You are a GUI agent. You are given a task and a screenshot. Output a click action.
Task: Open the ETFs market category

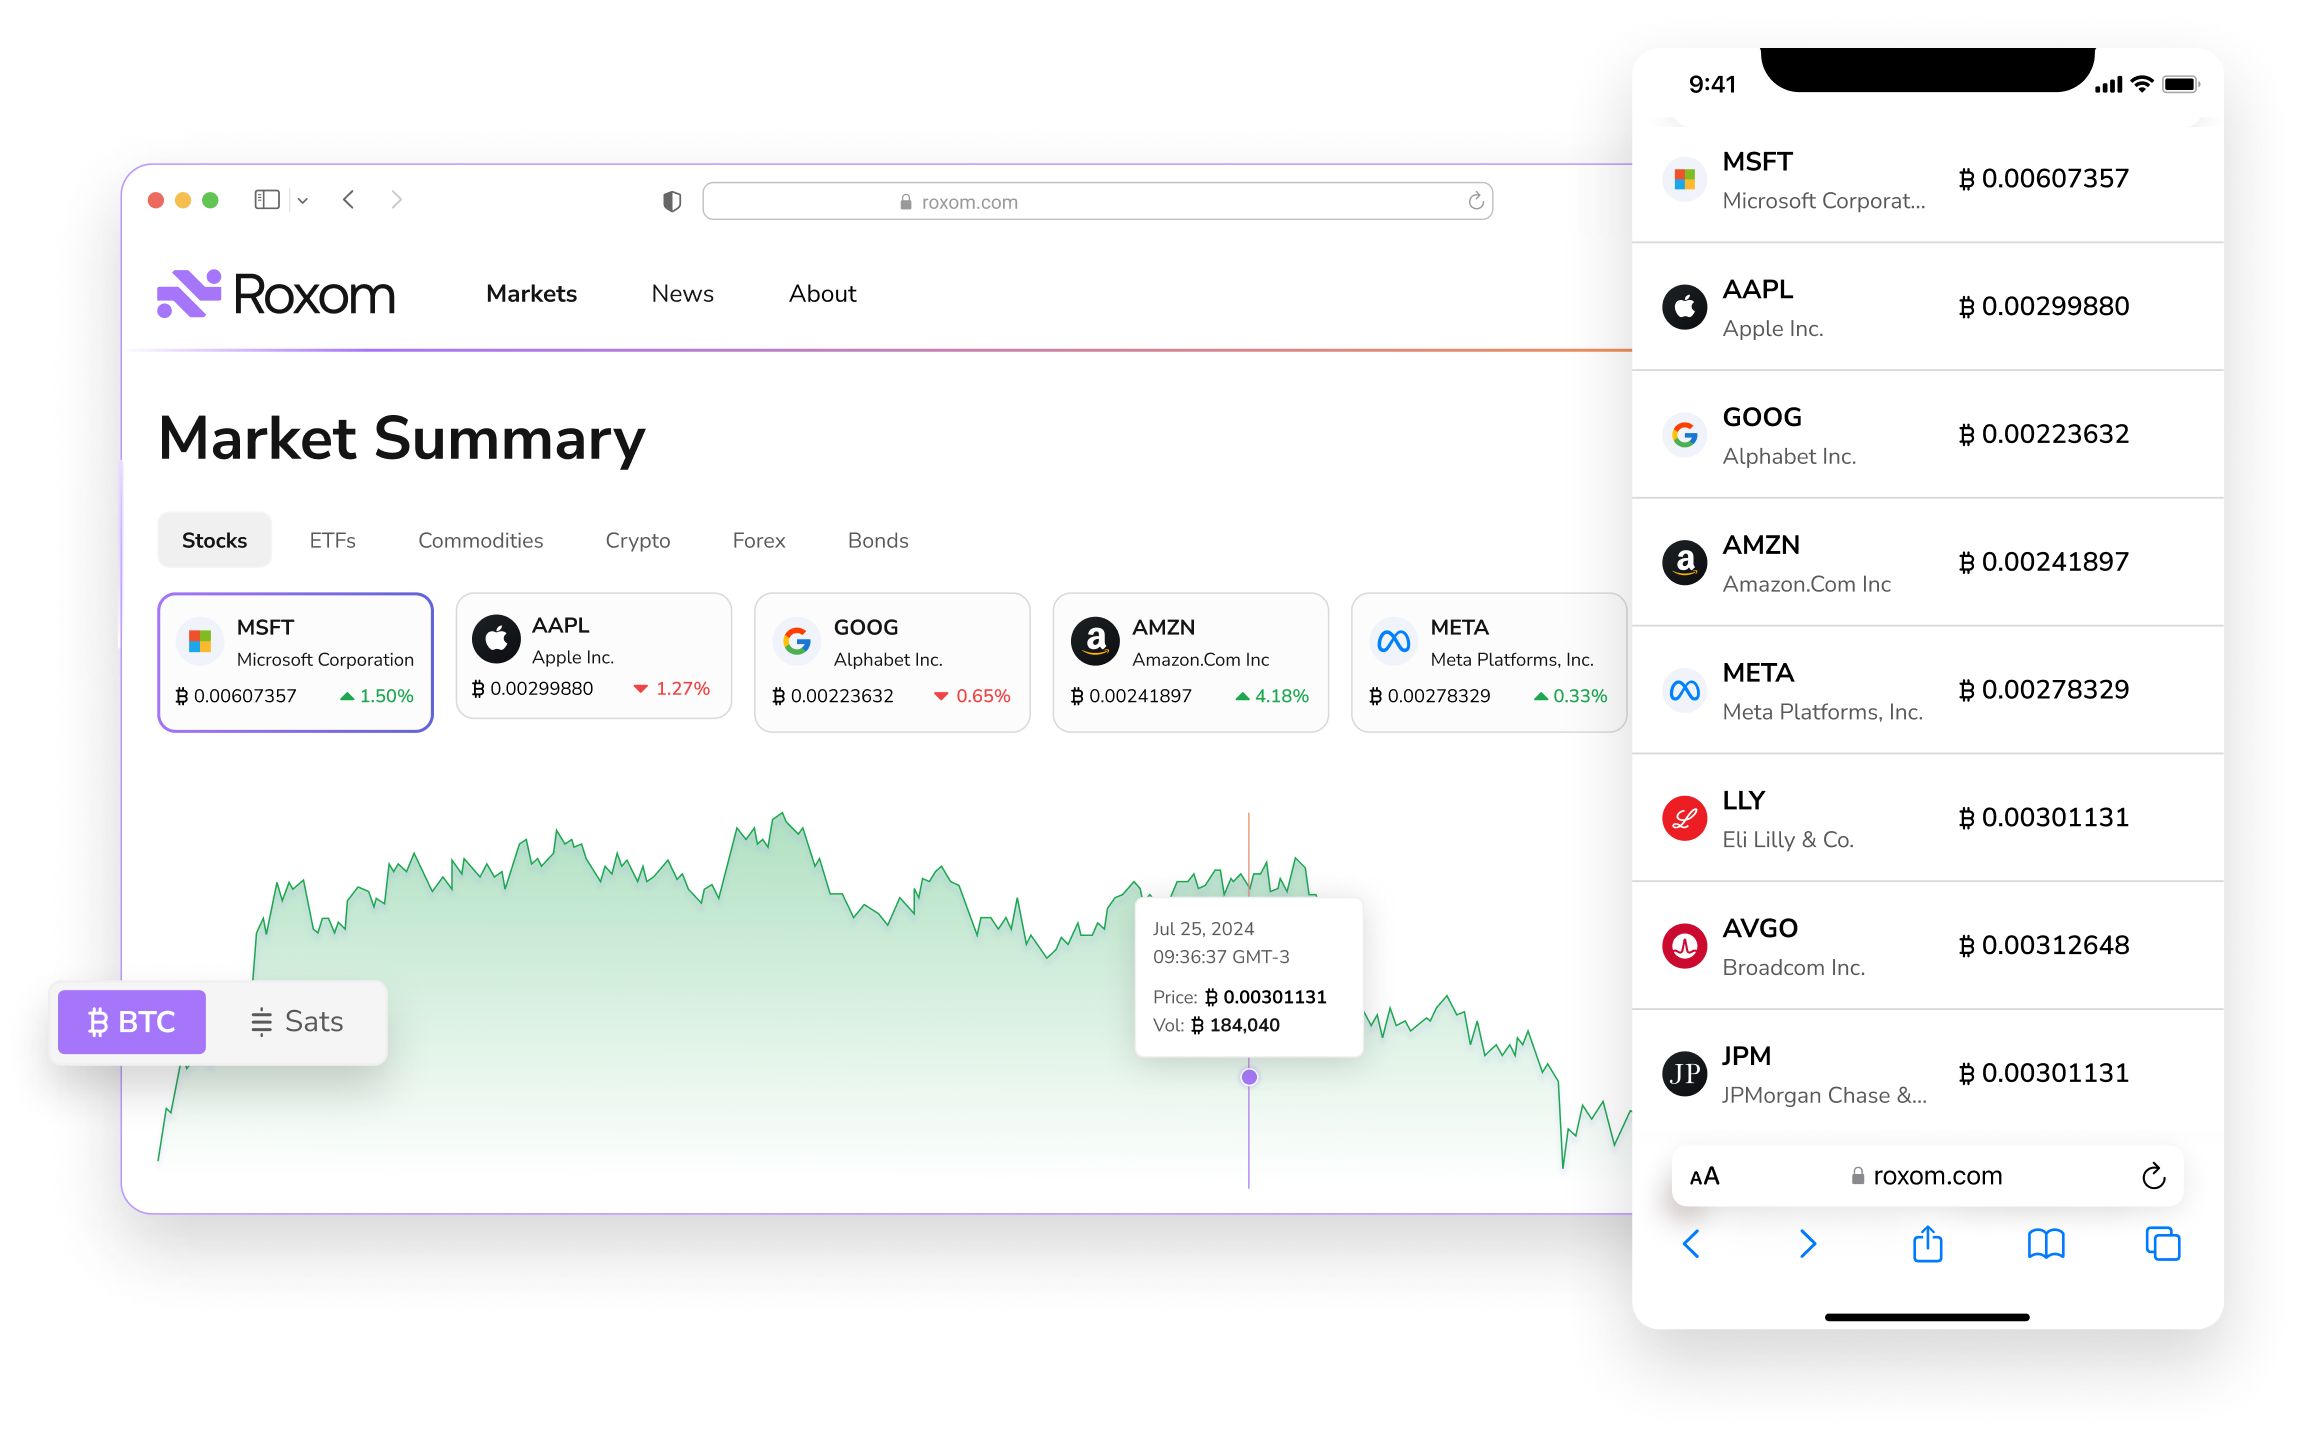332,540
